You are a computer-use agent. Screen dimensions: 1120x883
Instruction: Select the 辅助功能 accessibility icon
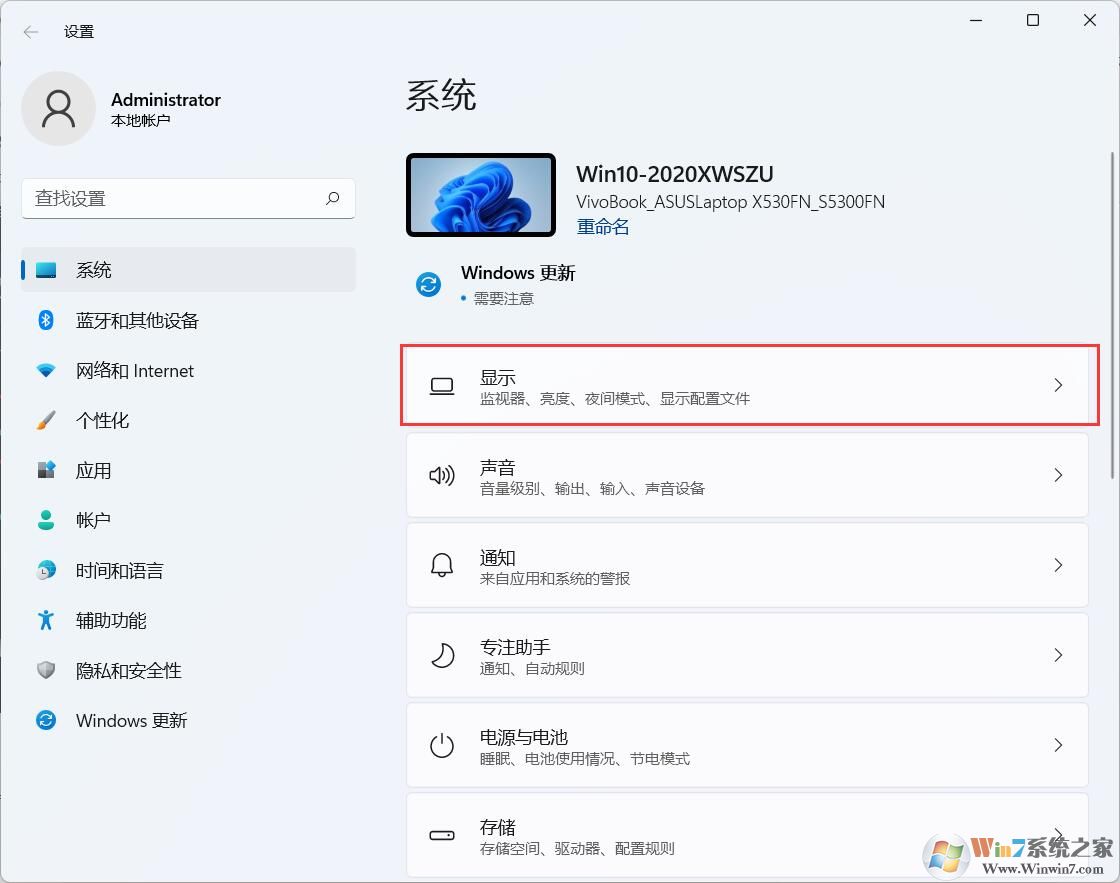pos(47,620)
